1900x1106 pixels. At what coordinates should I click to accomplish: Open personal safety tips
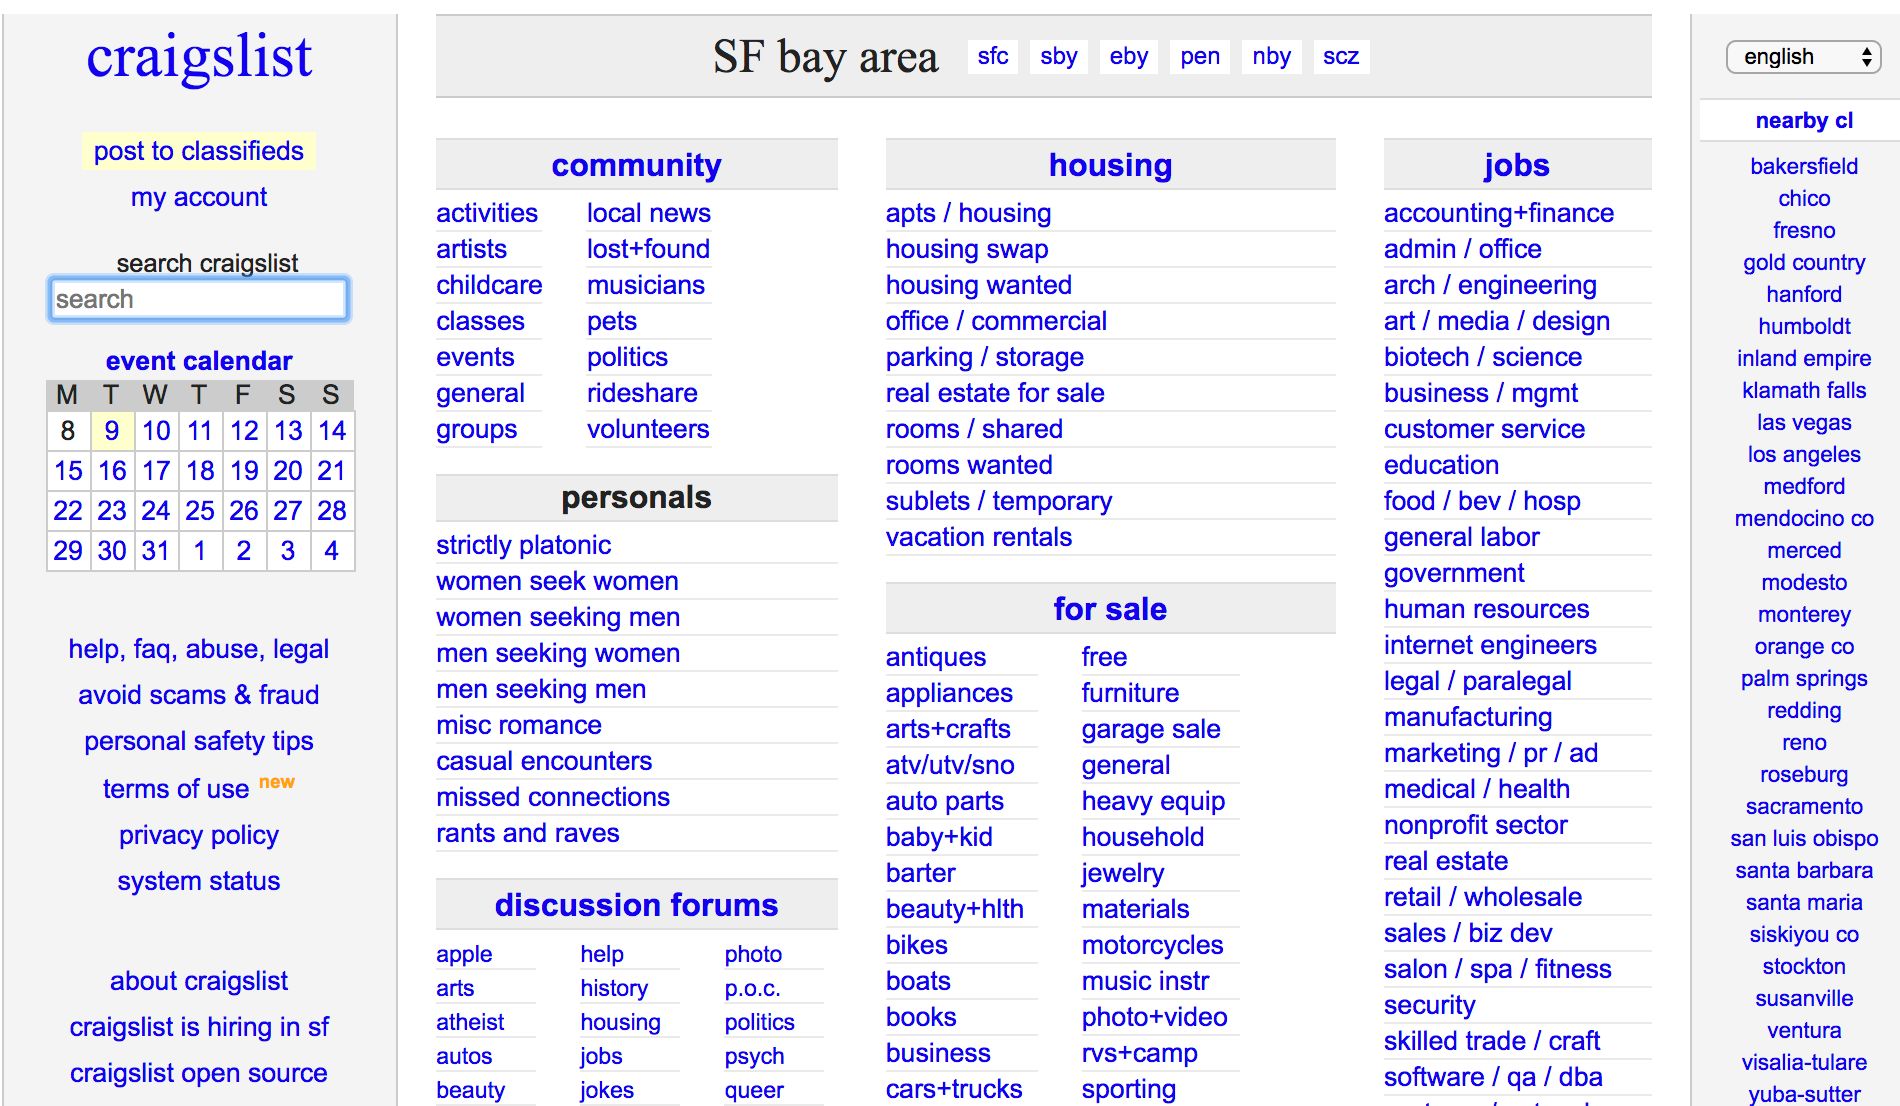pos(199,741)
